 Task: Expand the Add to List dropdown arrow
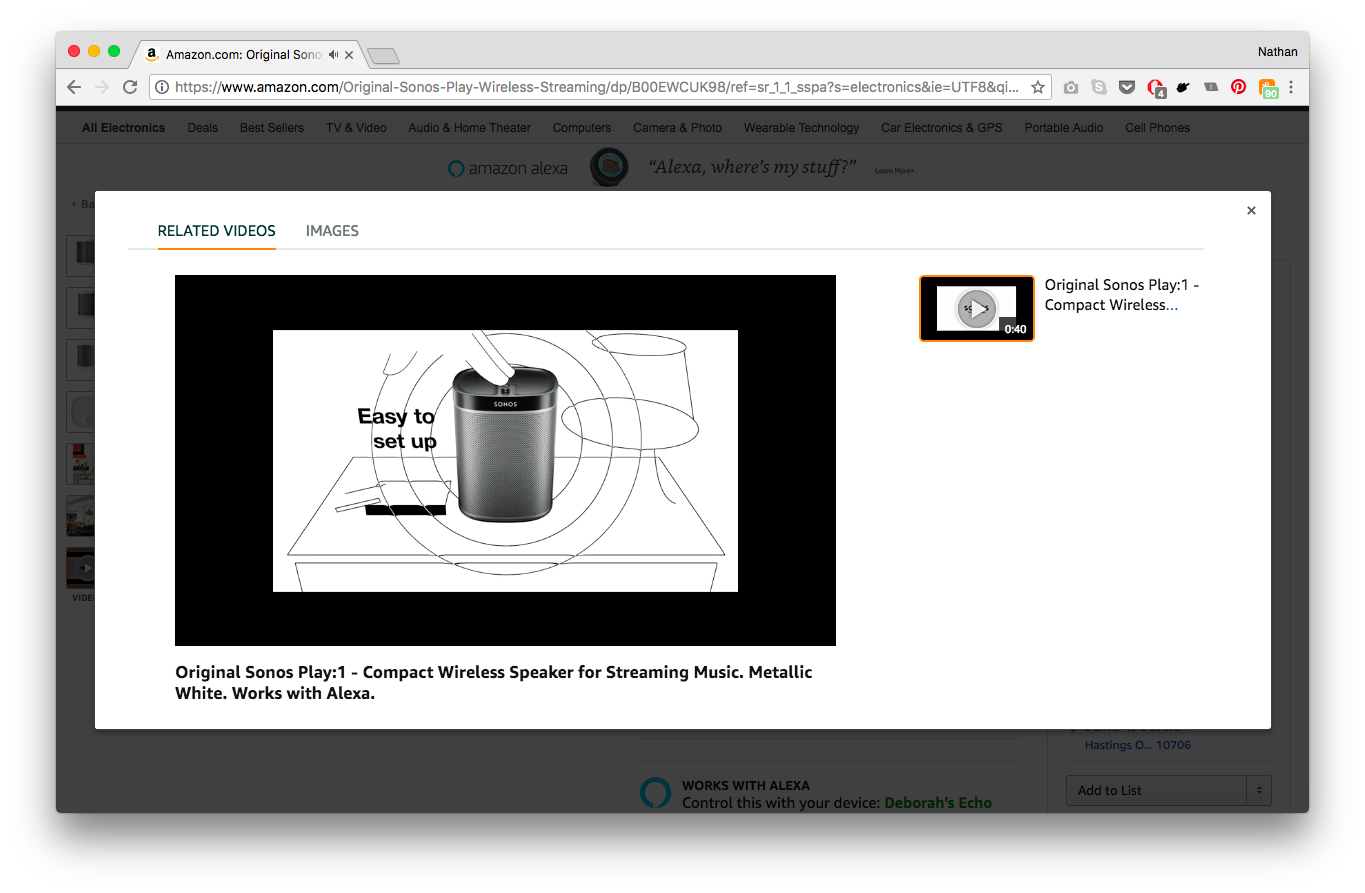point(1259,790)
